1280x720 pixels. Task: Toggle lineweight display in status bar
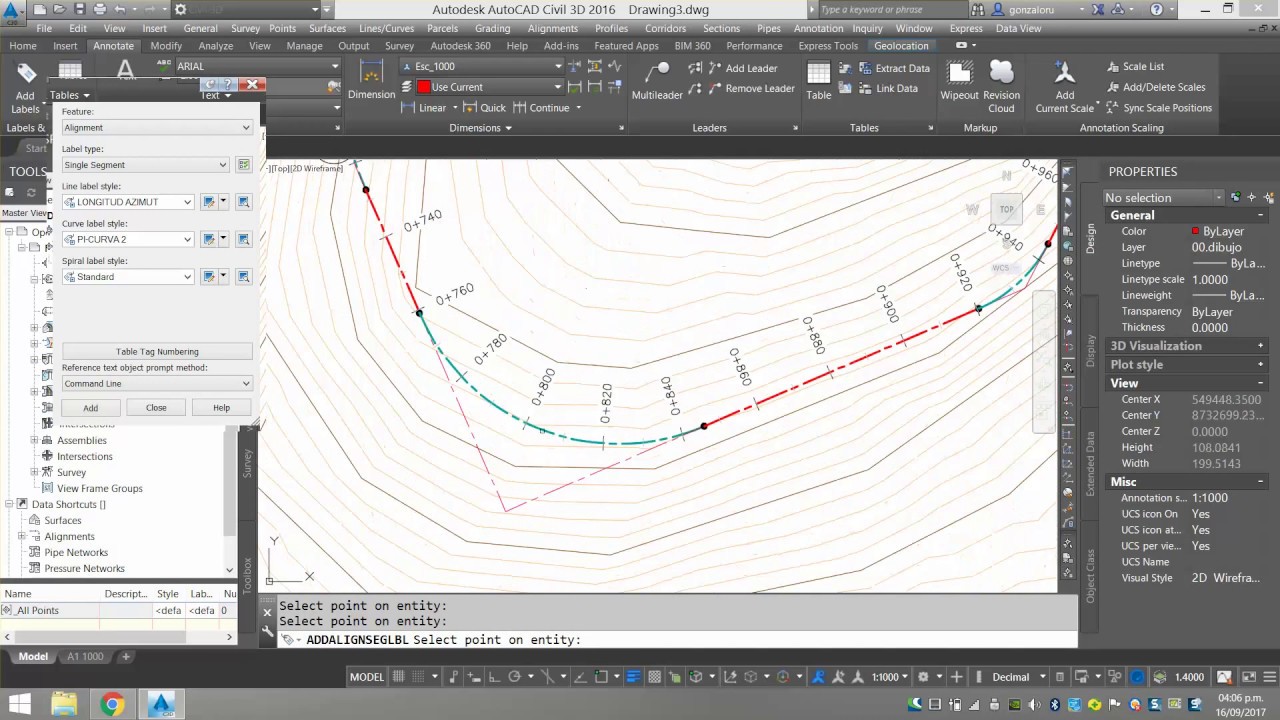633,677
